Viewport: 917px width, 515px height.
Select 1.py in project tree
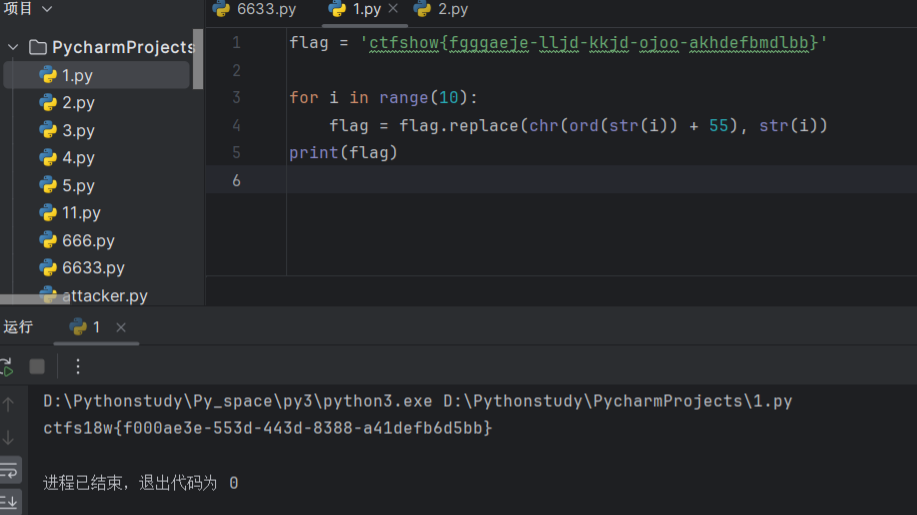pyautogui.click(x=96, y=75)
